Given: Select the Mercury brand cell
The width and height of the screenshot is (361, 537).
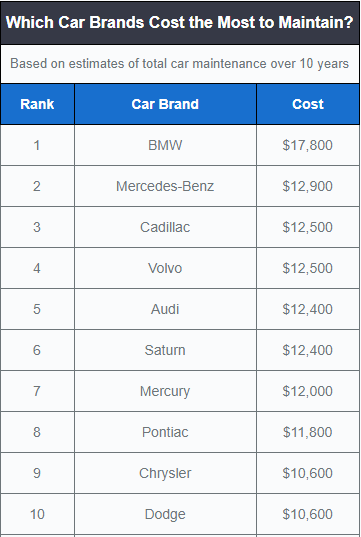Looking at the screenshot, I should [x=165, y=391].
